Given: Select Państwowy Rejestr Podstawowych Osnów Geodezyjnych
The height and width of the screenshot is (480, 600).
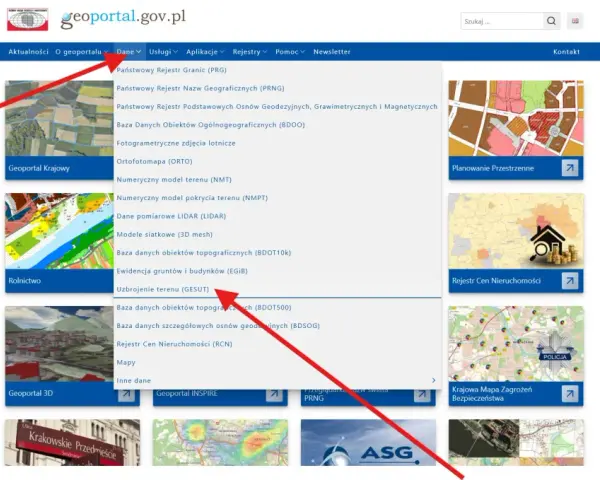Looking at the screenshot, I should [x=277, y=106].
